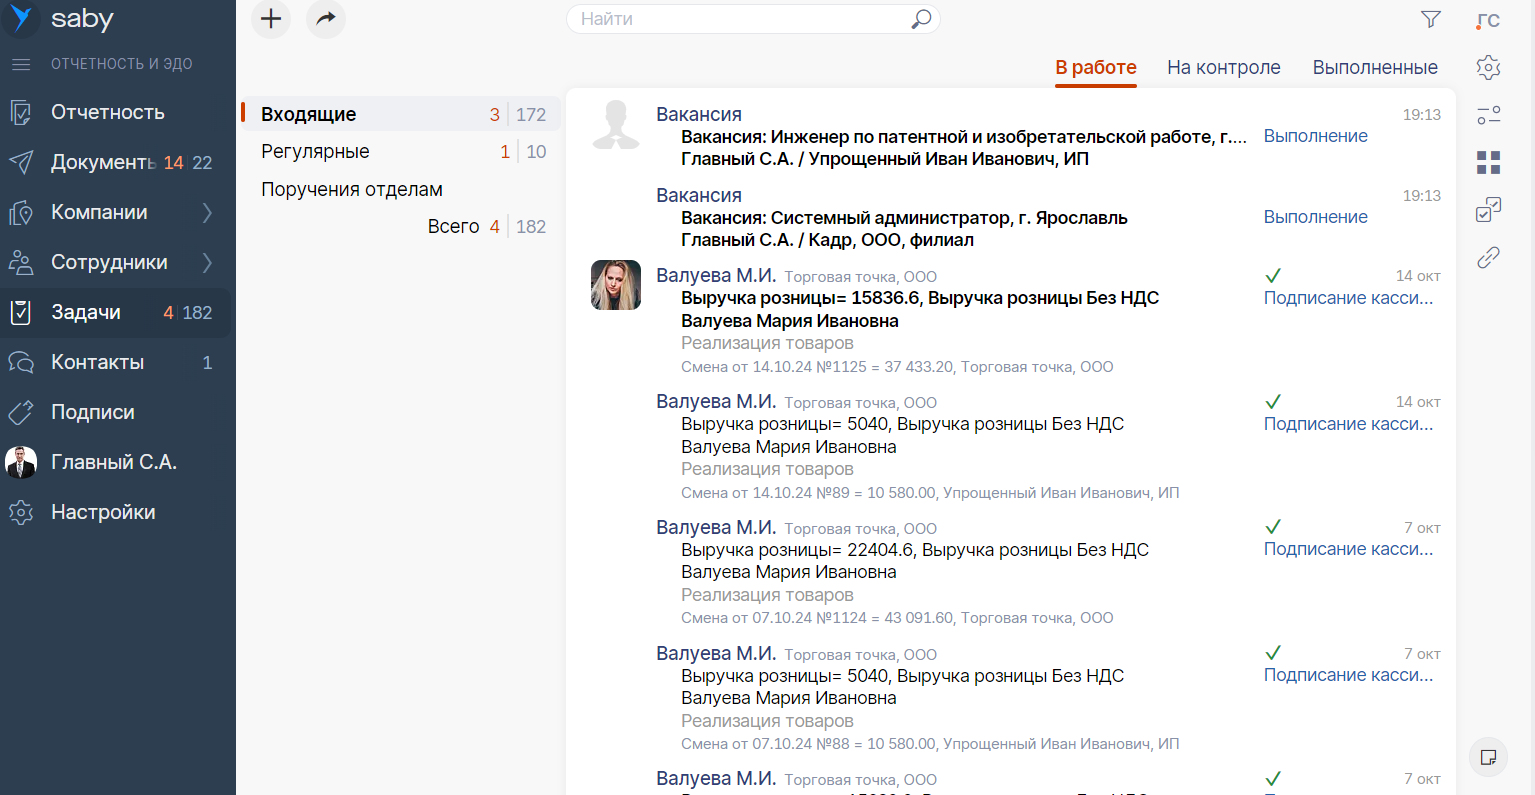Click the sliders configuration icon on right
The height and width of the screenshot is (795, 1535).
(1488, 115)
